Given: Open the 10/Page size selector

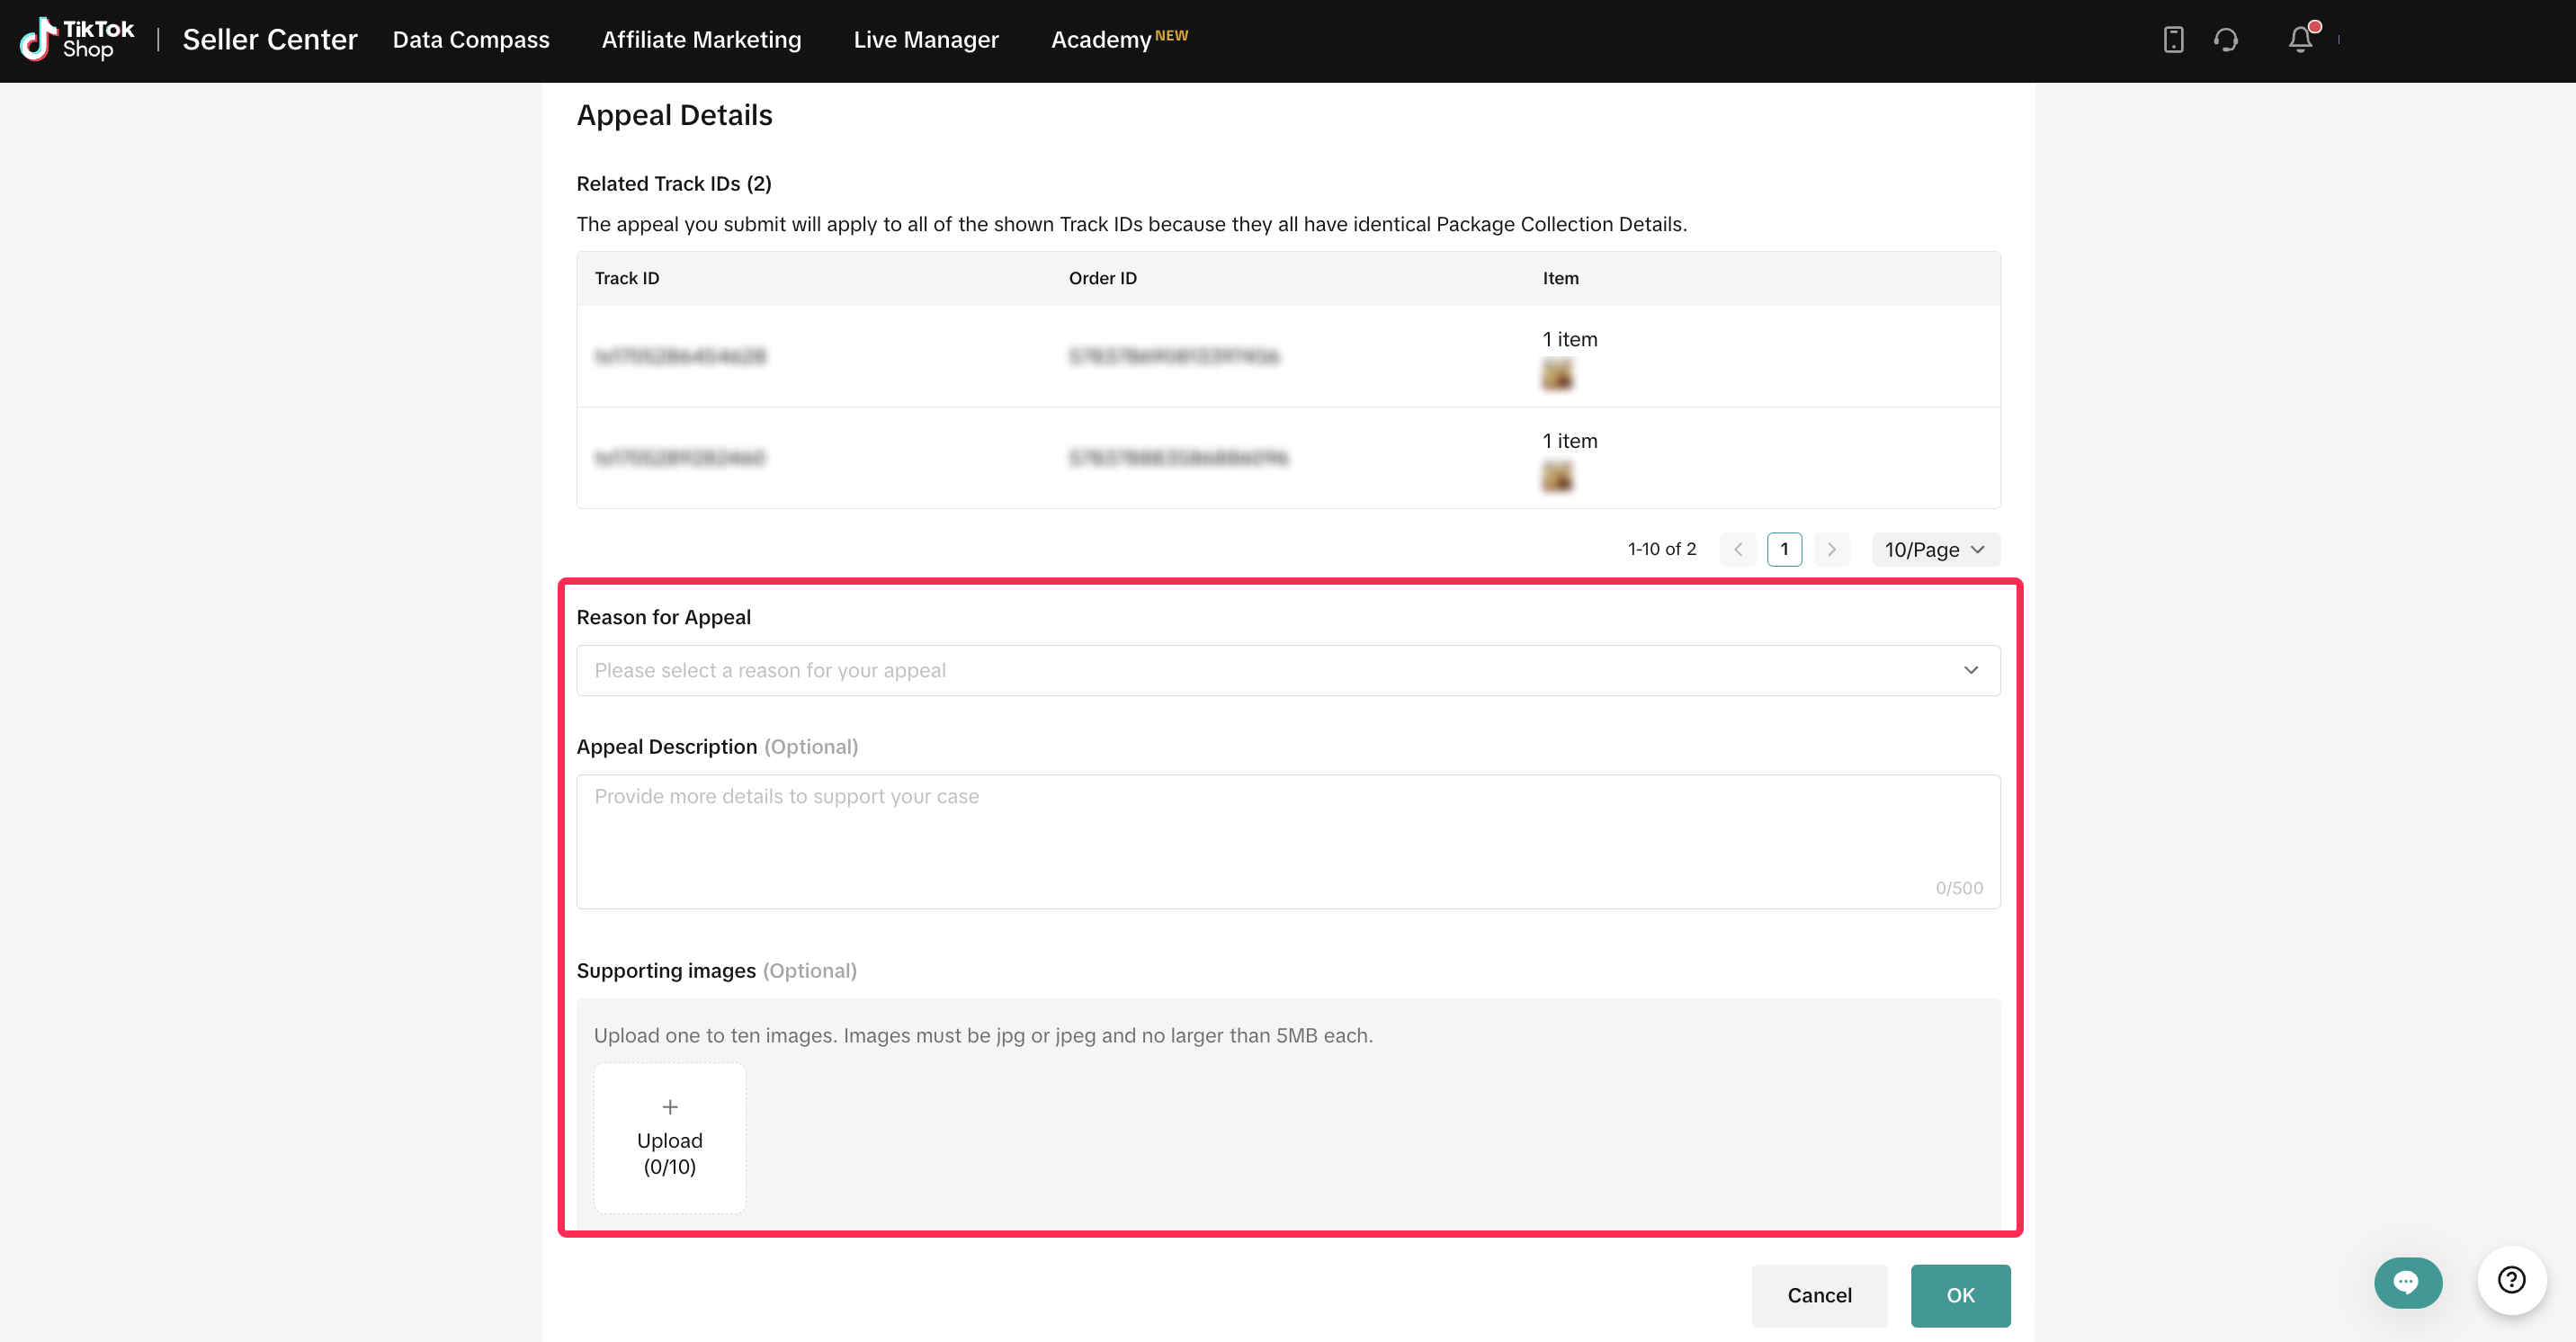Looking at the screenshot, I should tap(1935, 549).
